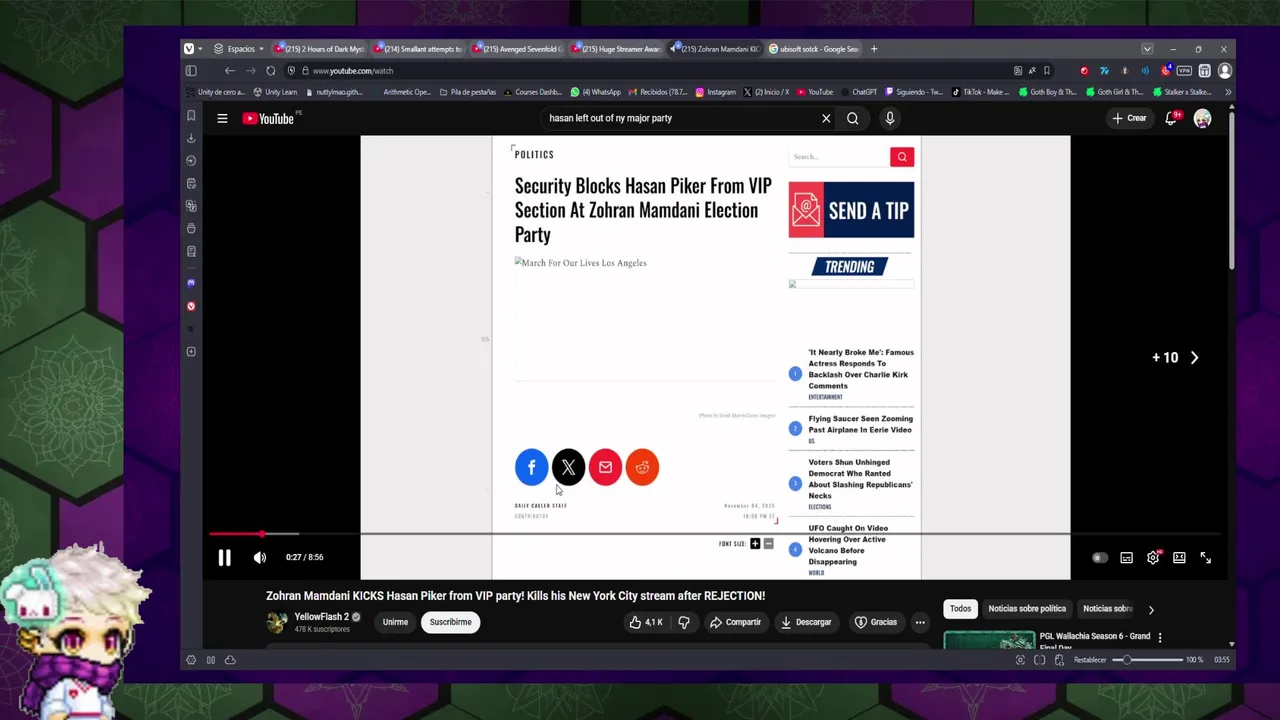The height and width of the screenshot is (720, 1280).
Task: Seek on the video progress bar
Action: click(714, 534)
